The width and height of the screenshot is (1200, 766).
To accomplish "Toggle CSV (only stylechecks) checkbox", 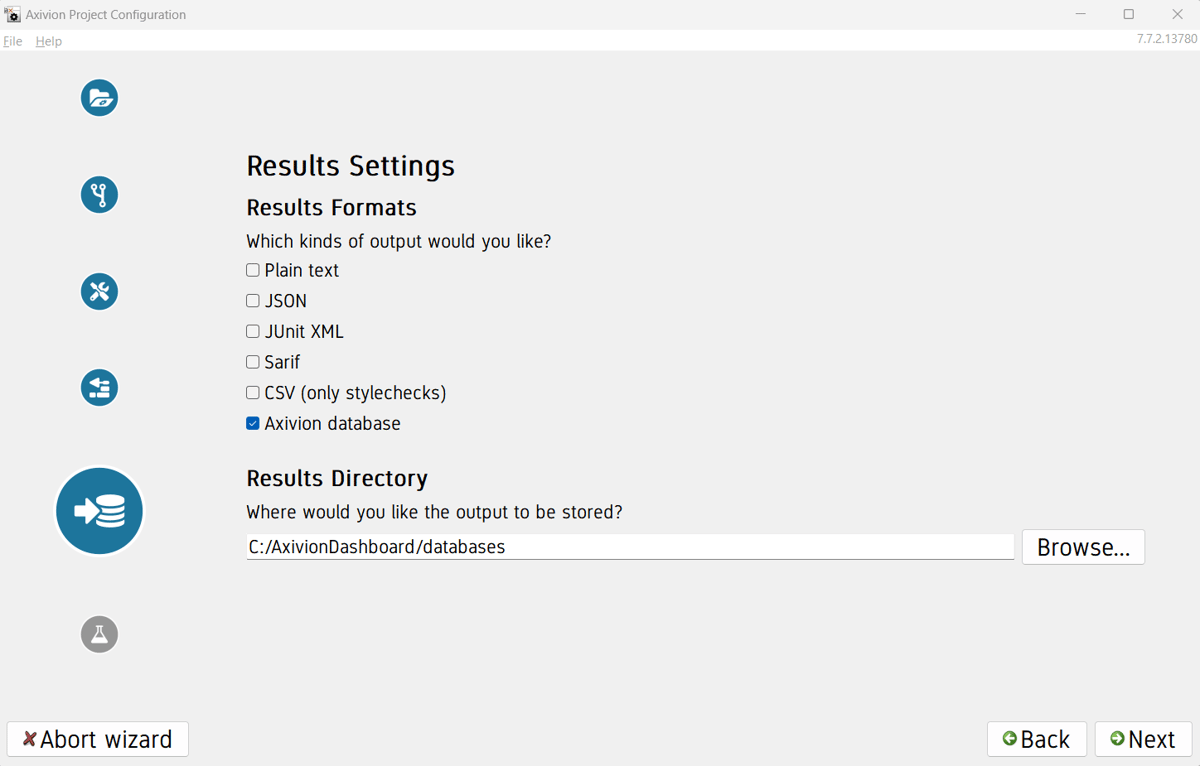I will pyautogui.click(x=253, y=393).
